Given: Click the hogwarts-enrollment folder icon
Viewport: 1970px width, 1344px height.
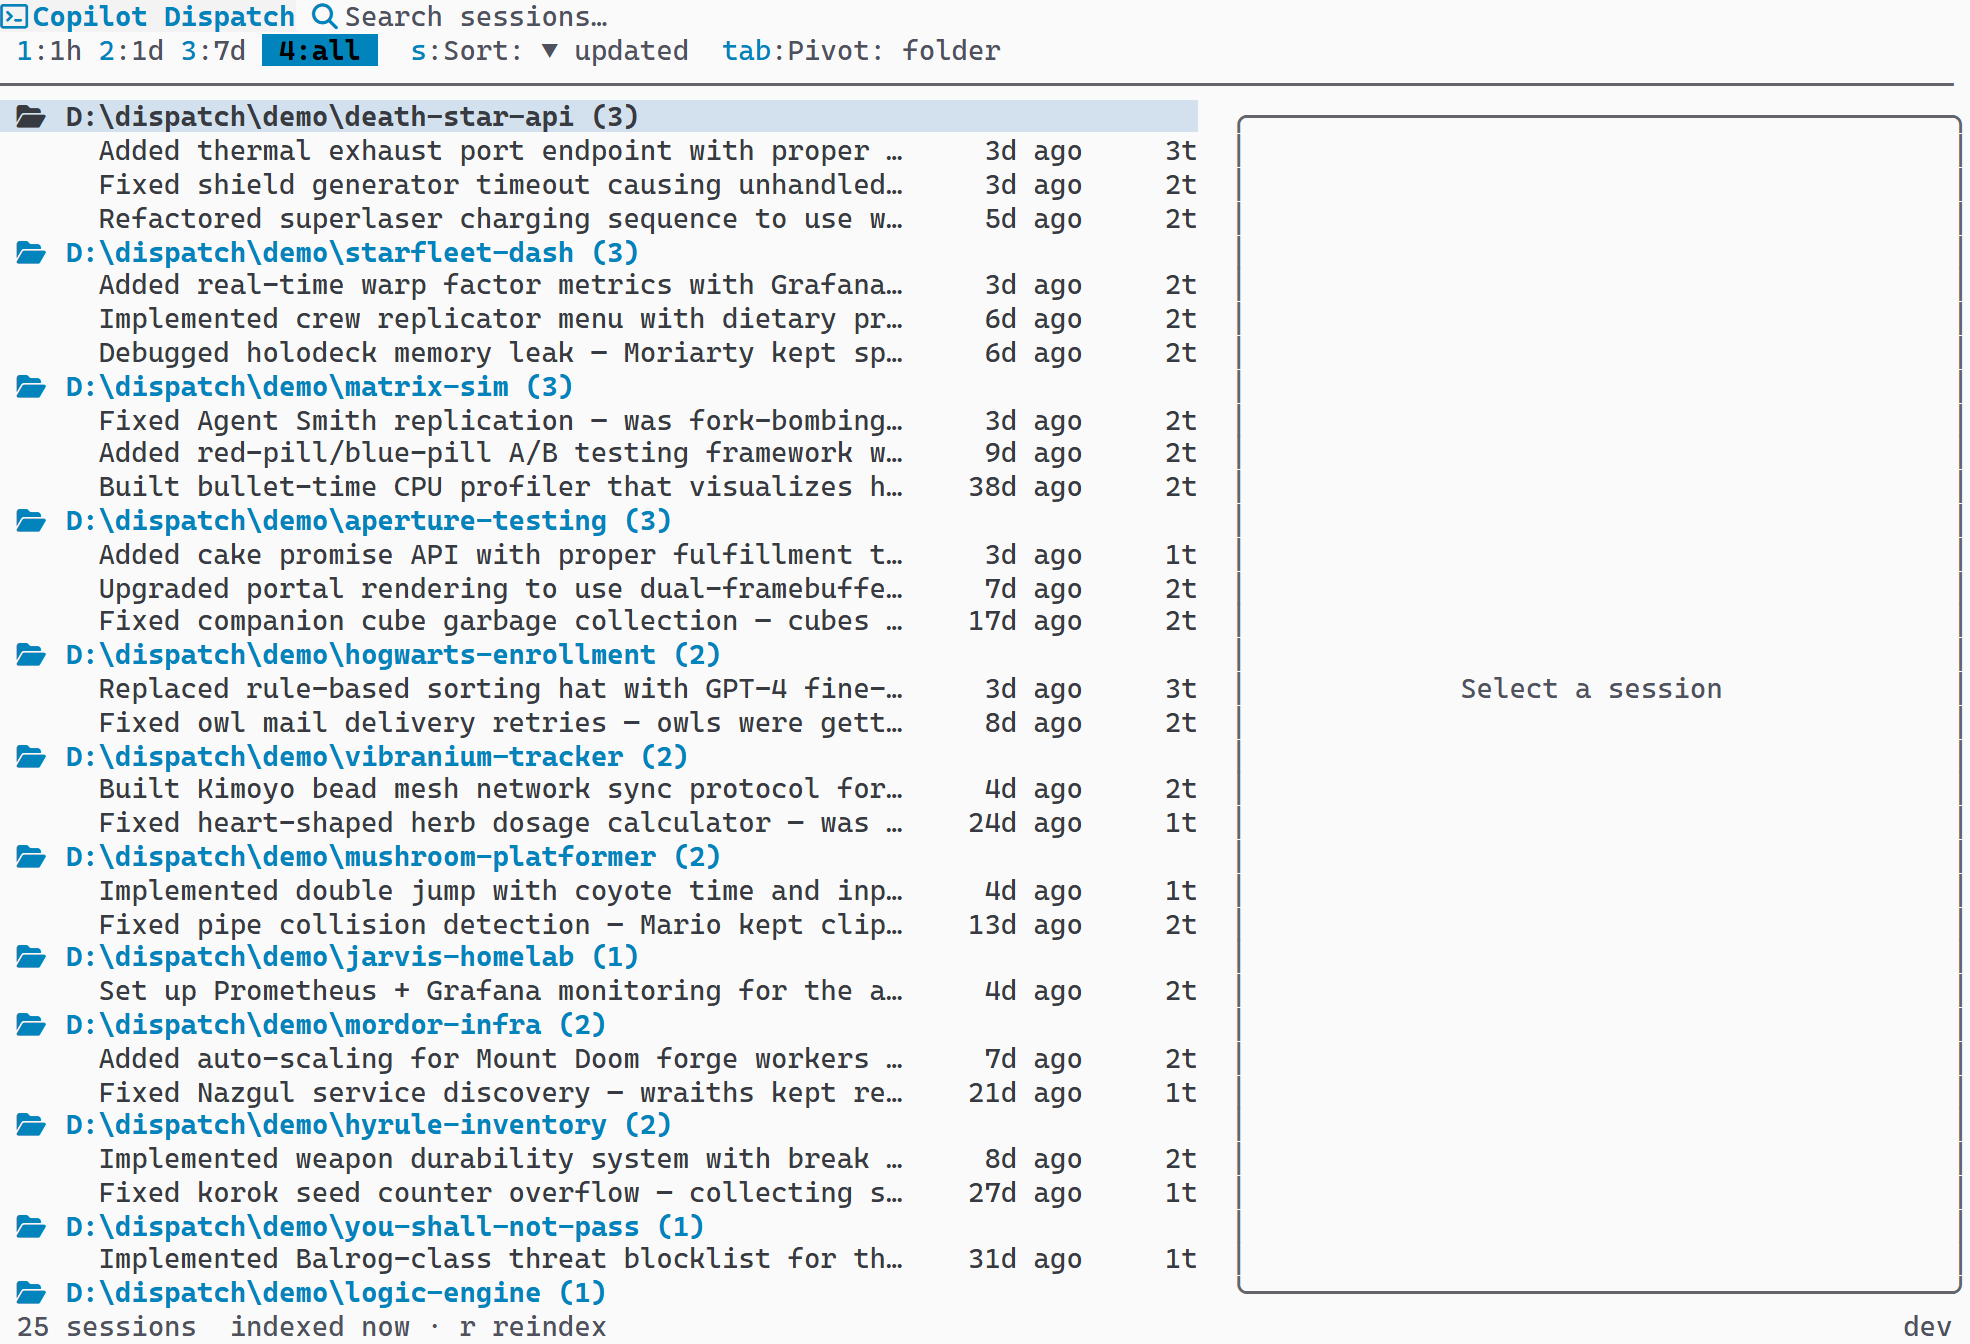Looking at the screenshot, I should (31, 655).
